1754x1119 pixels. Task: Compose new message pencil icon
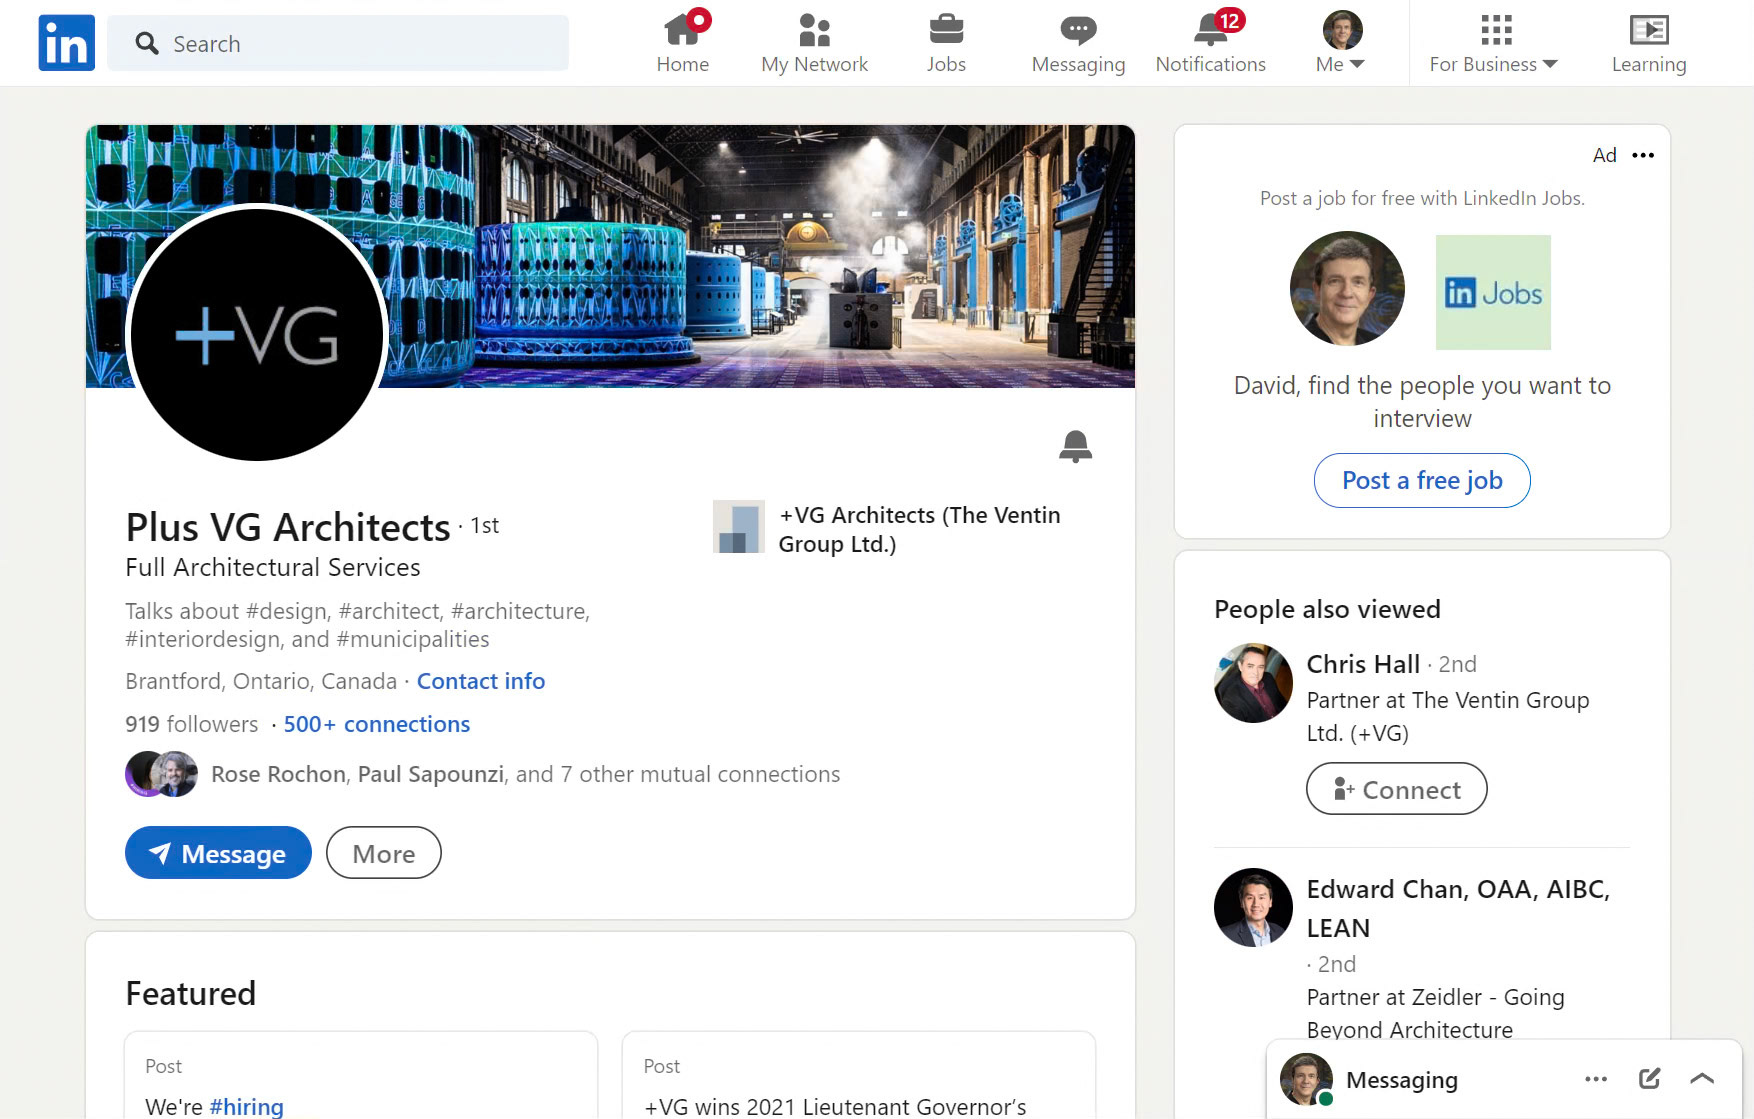pyautogui.click(x=1650, y=1078)
